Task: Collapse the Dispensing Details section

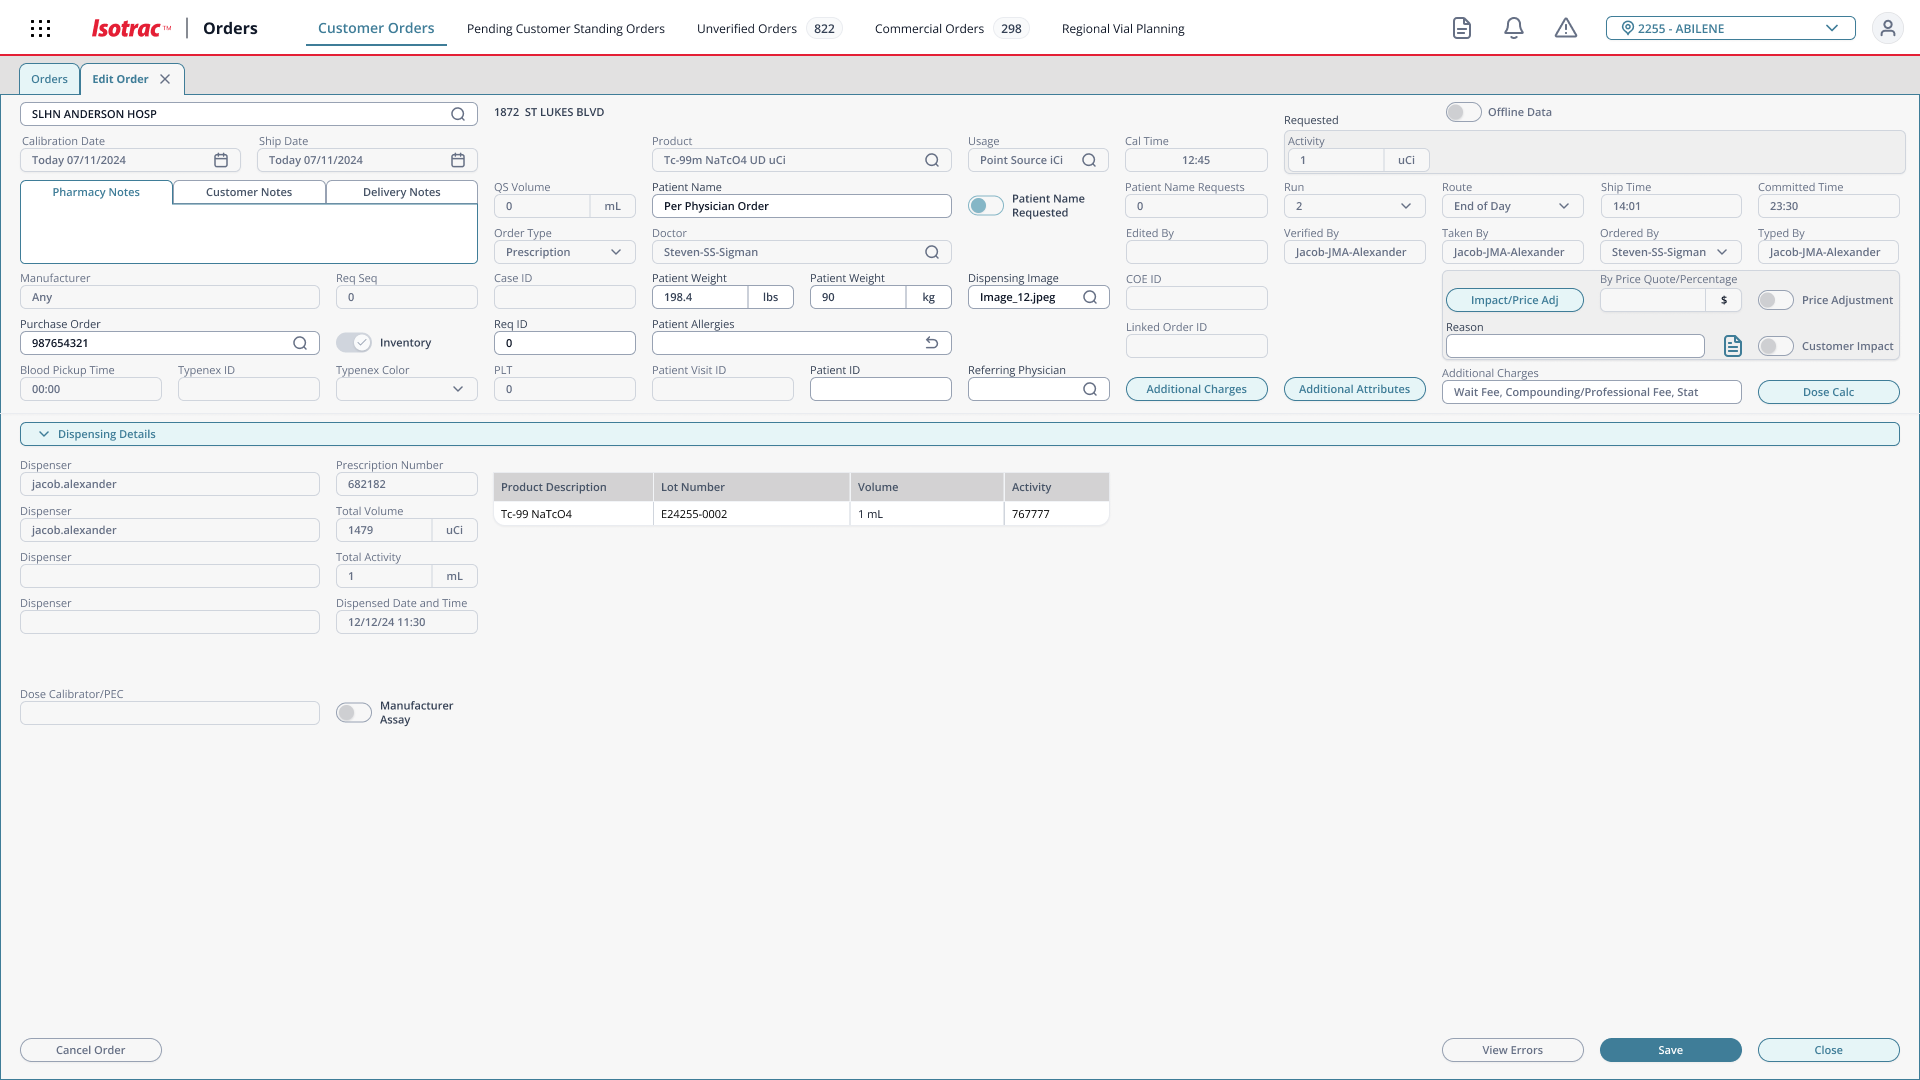Action: 44,434
